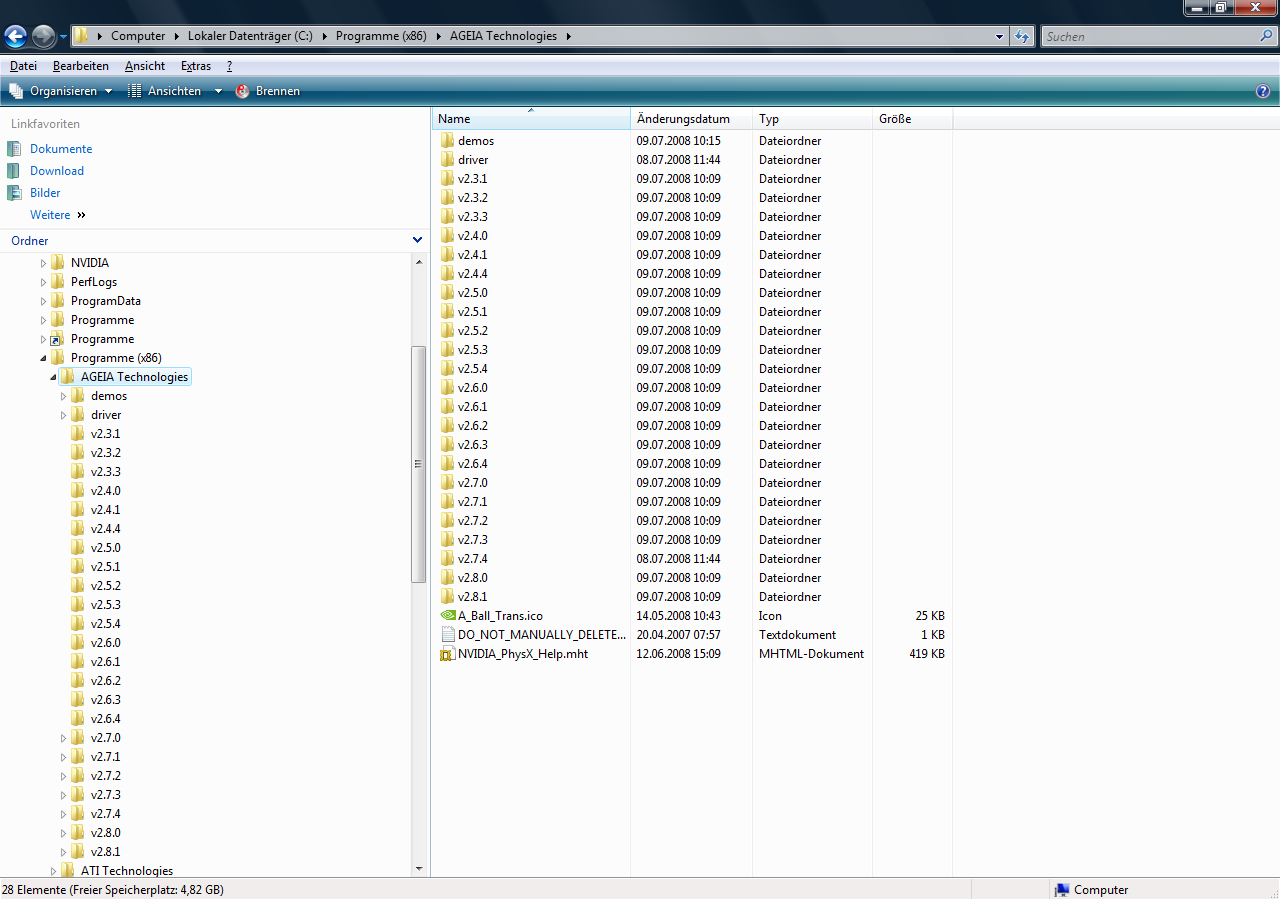
Task: Open the help question mark icon
Action: tap(1263, 91)
